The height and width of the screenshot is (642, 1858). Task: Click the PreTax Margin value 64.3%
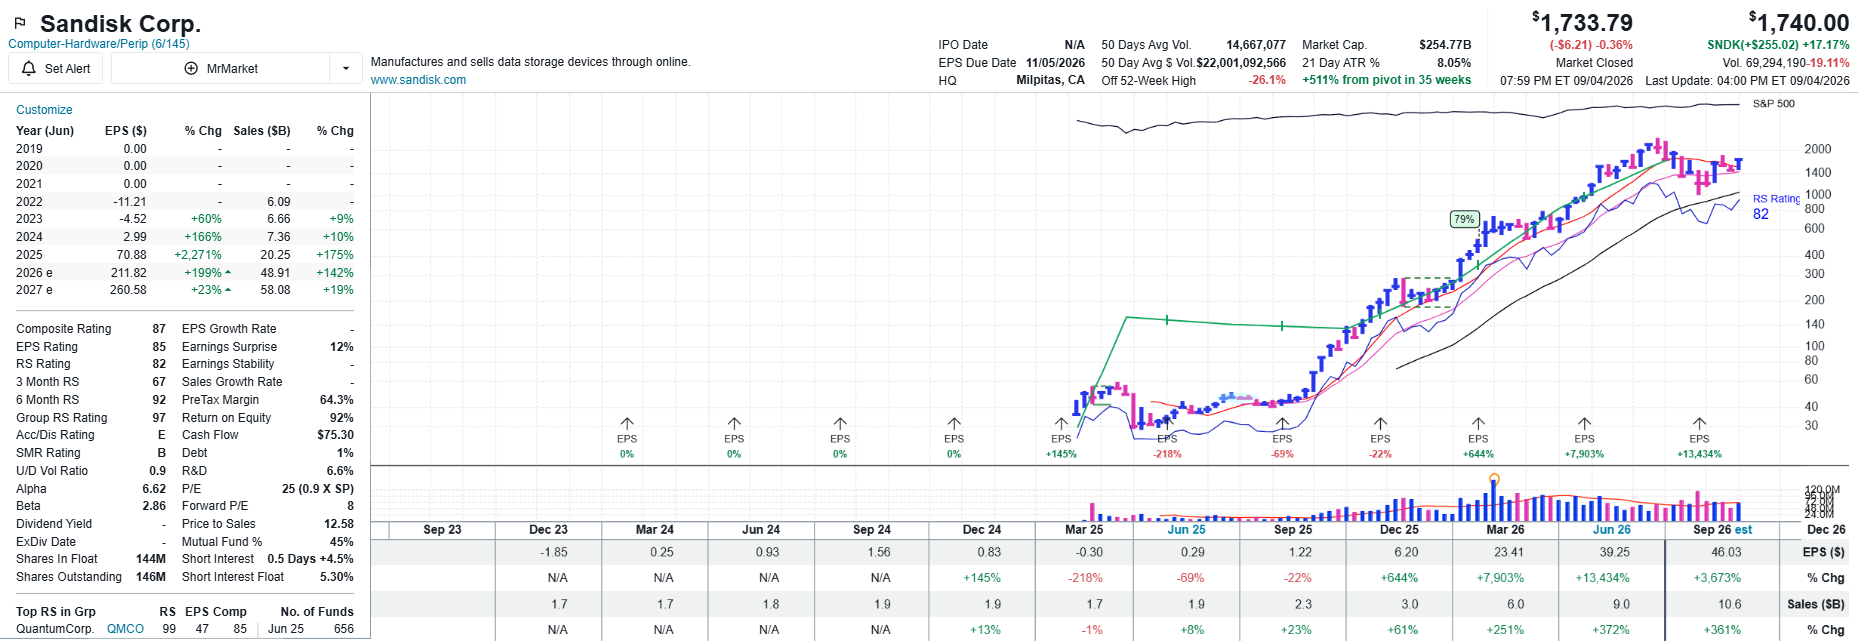(x=336, y=400)
